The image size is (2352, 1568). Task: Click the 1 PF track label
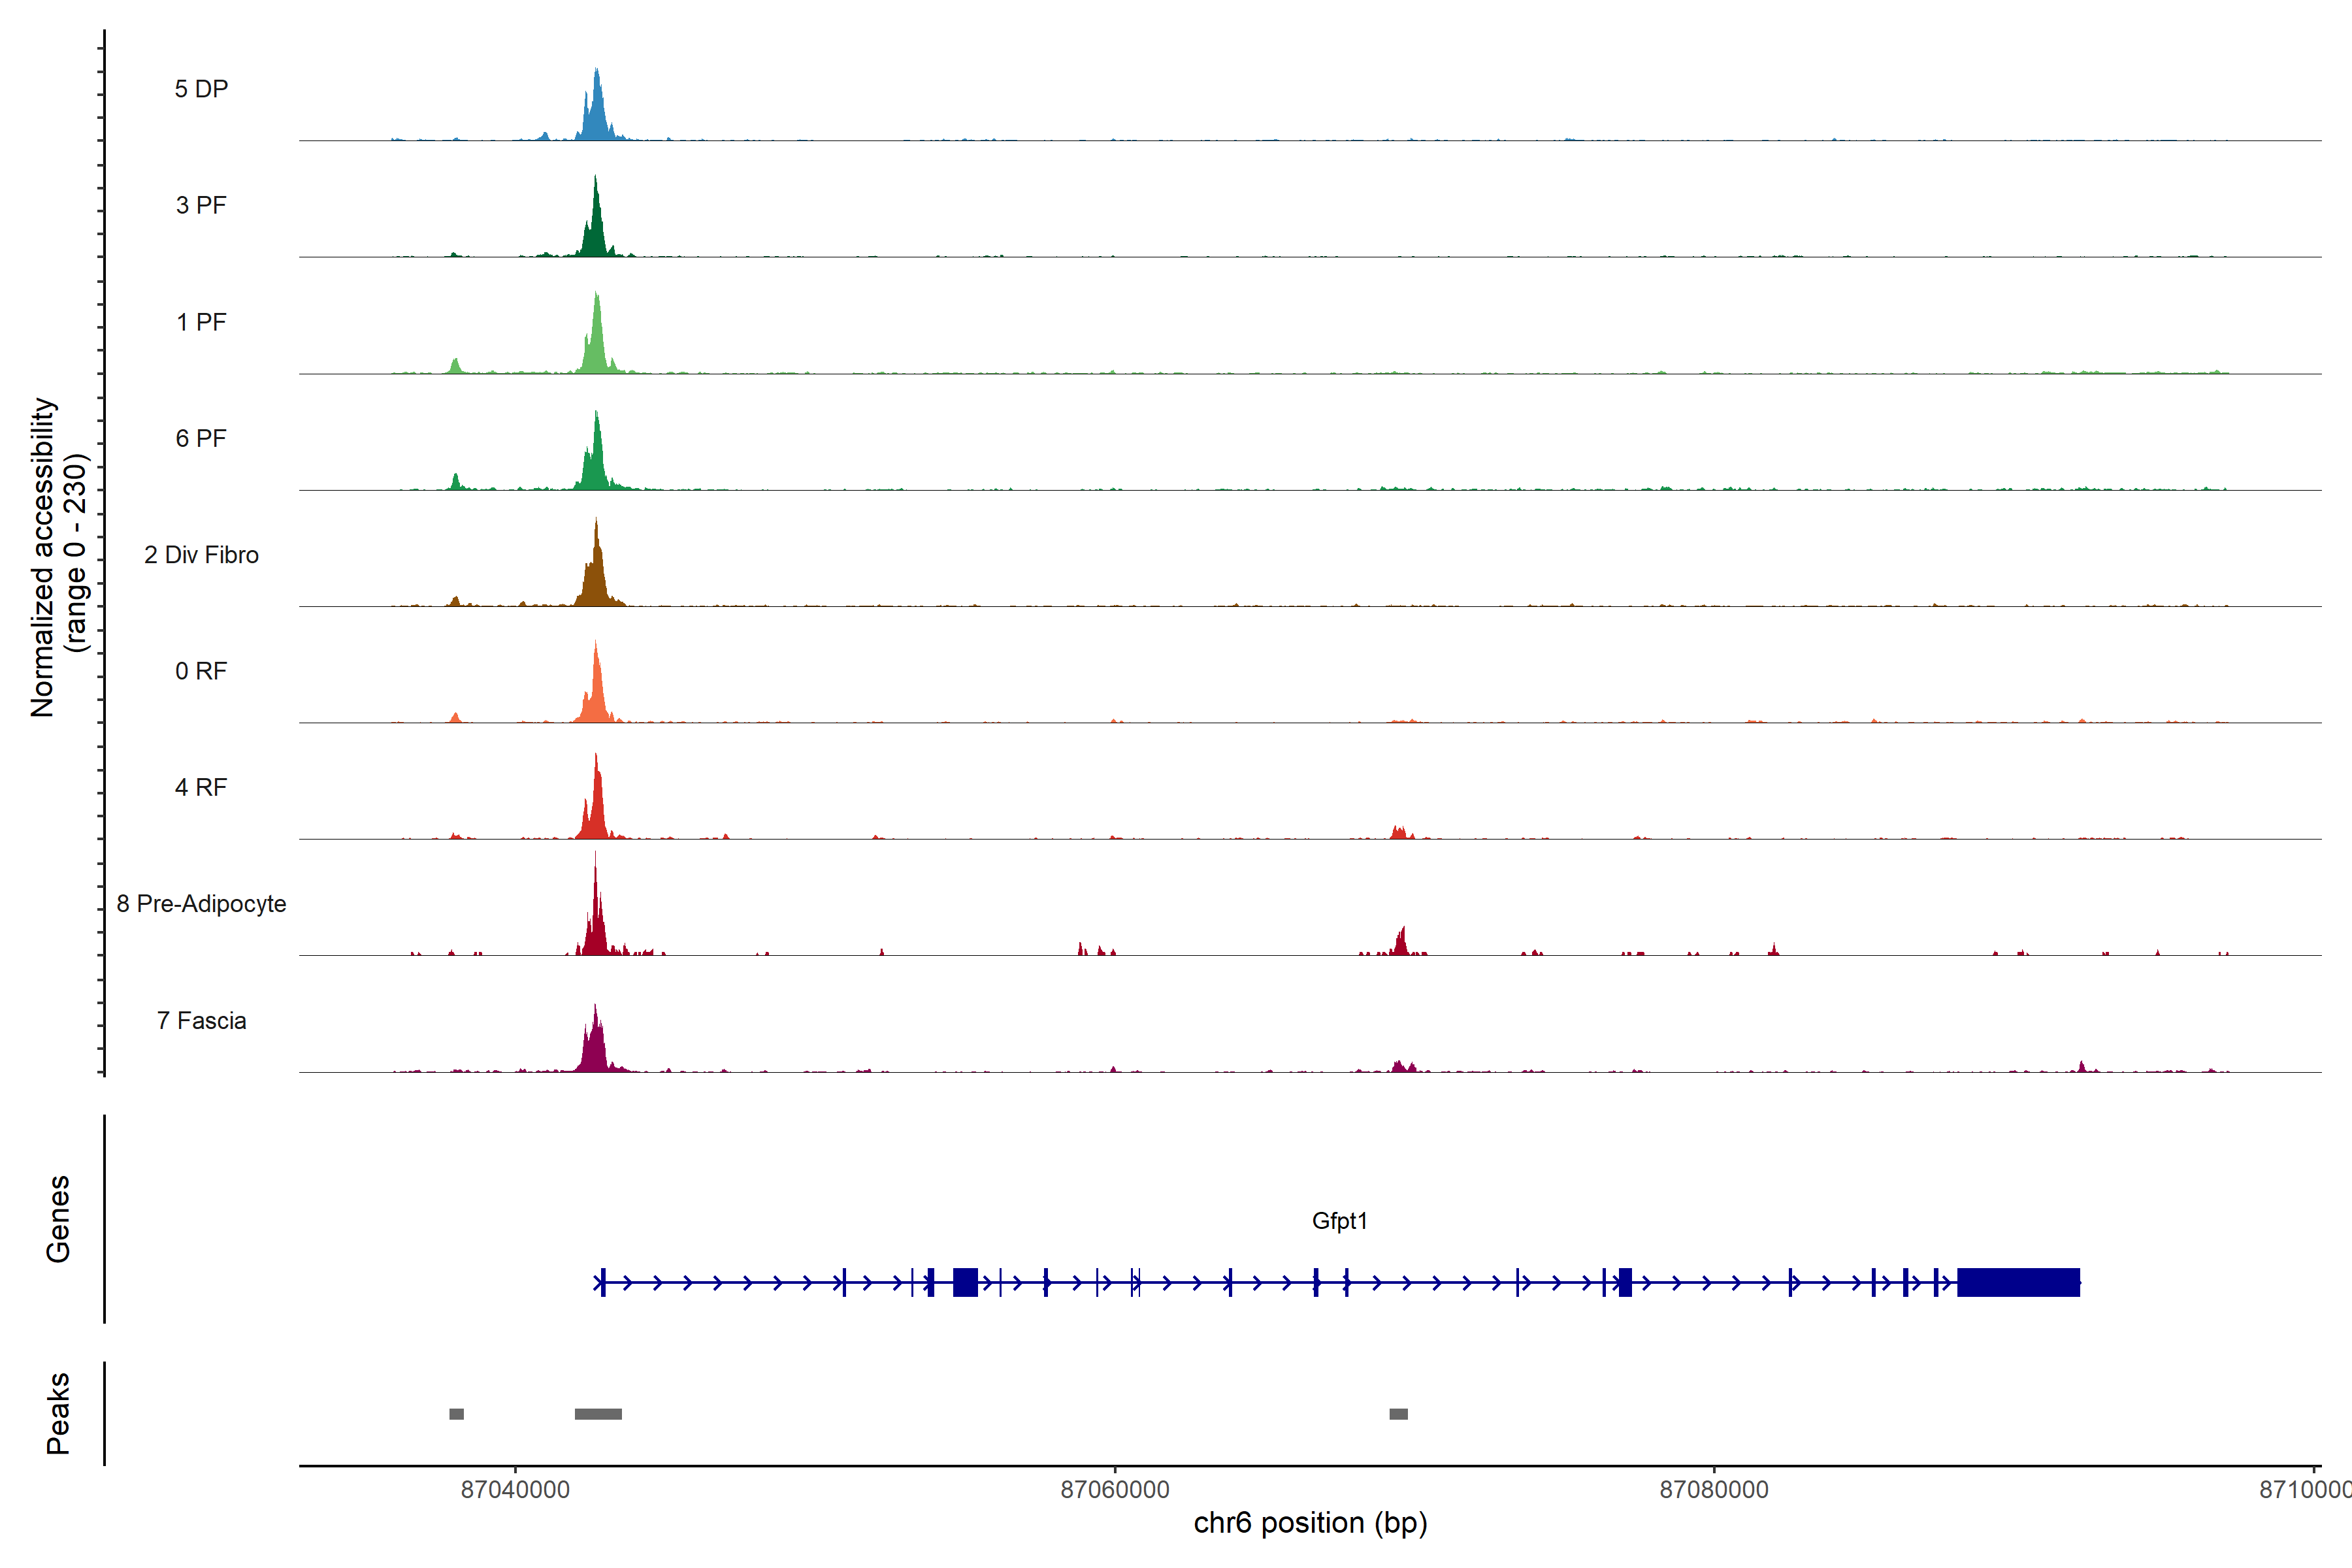[201, 322]
